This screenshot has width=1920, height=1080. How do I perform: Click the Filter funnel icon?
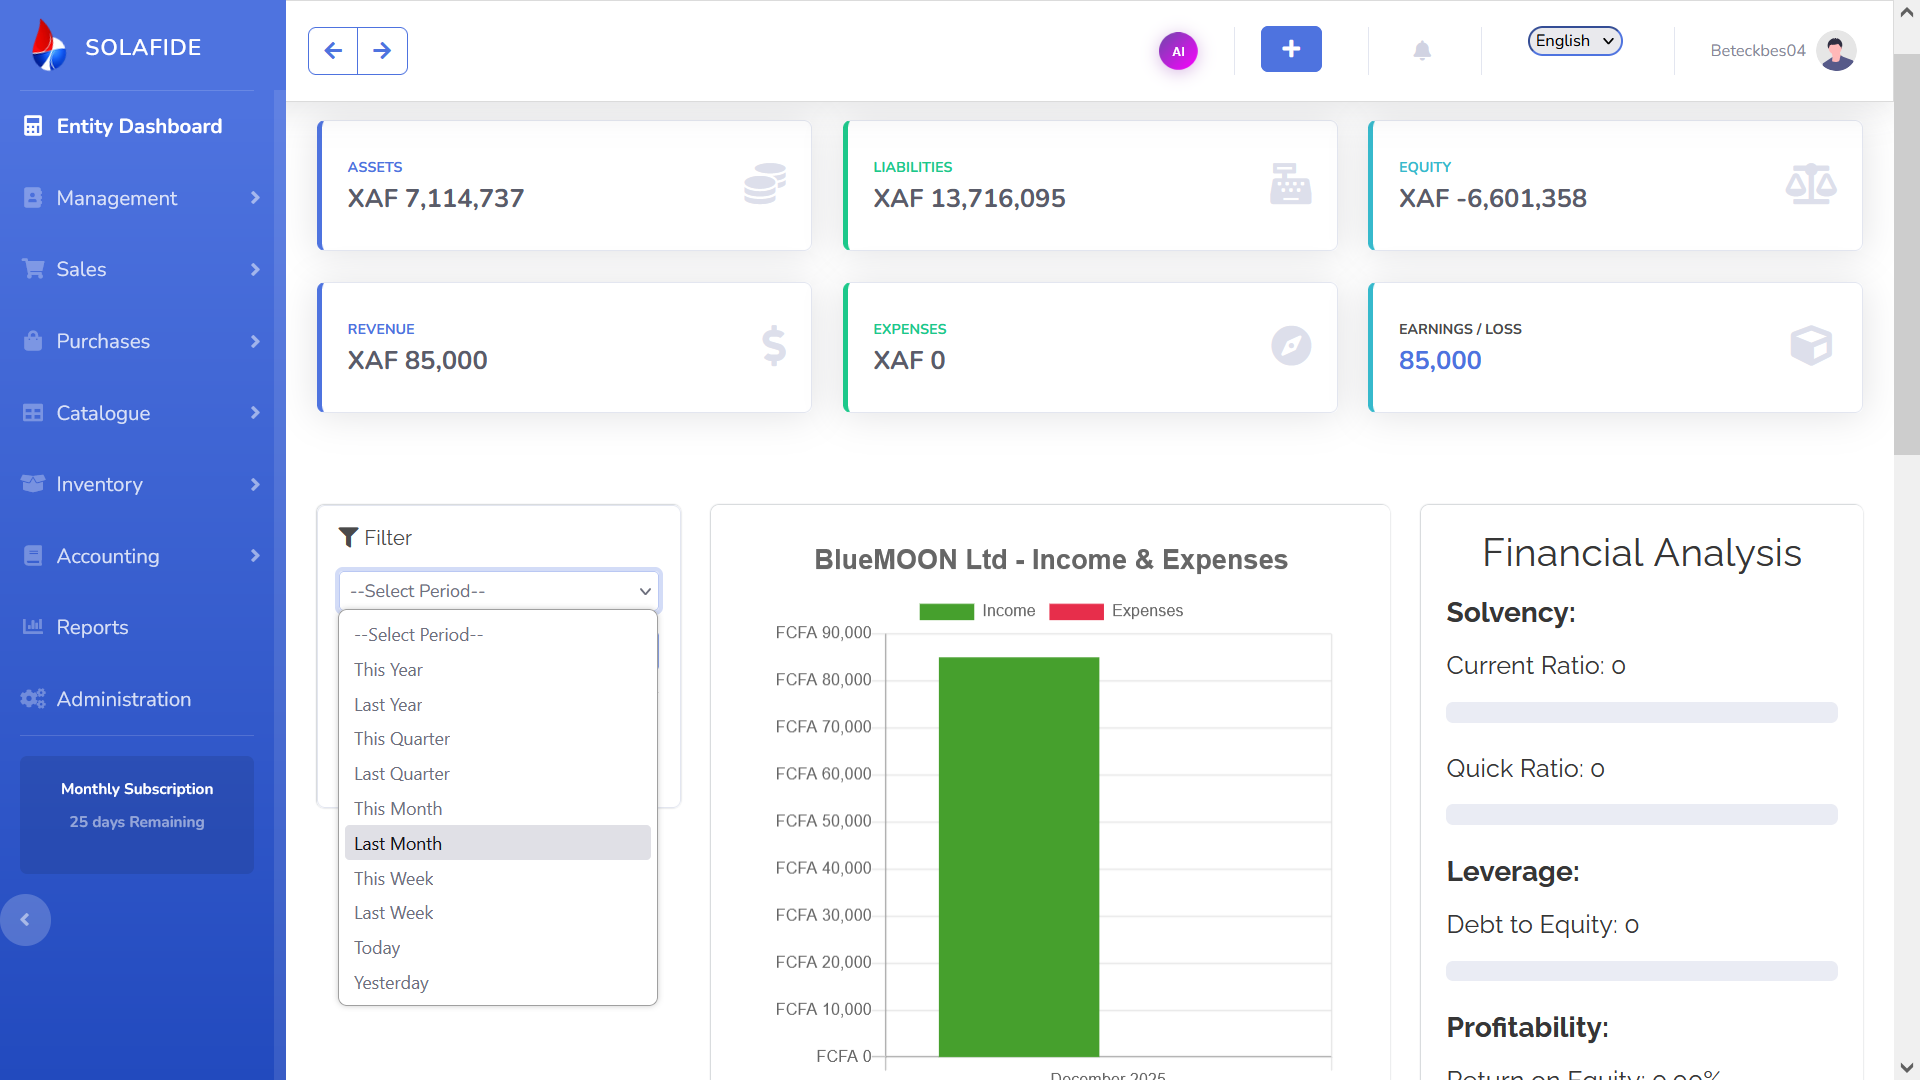348,537
